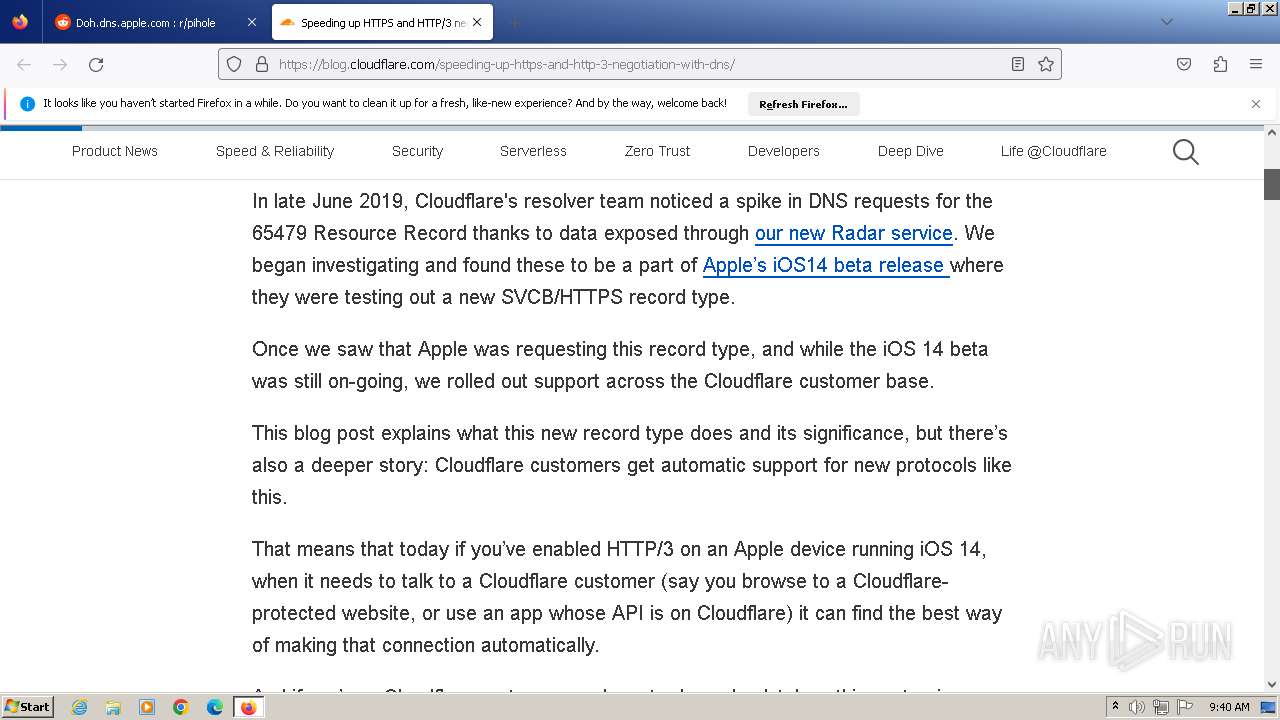Bookmark this page with the star
Image resolution: width=1280 pixels, height=720 pixels.
pyautogui.click(x=1046, y=64)
